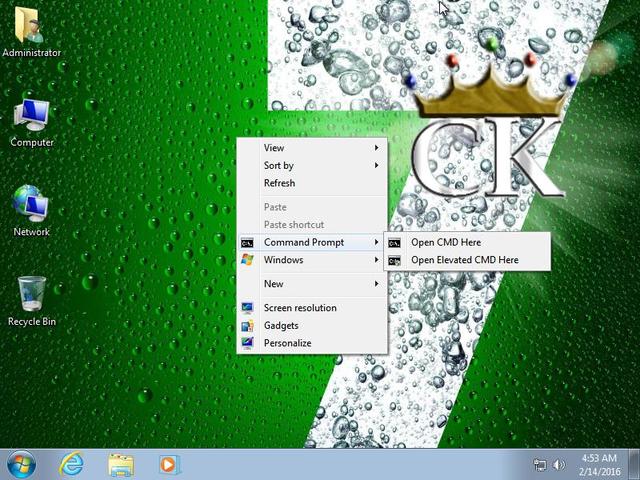Choose Open CMD Here

[467, 242]
